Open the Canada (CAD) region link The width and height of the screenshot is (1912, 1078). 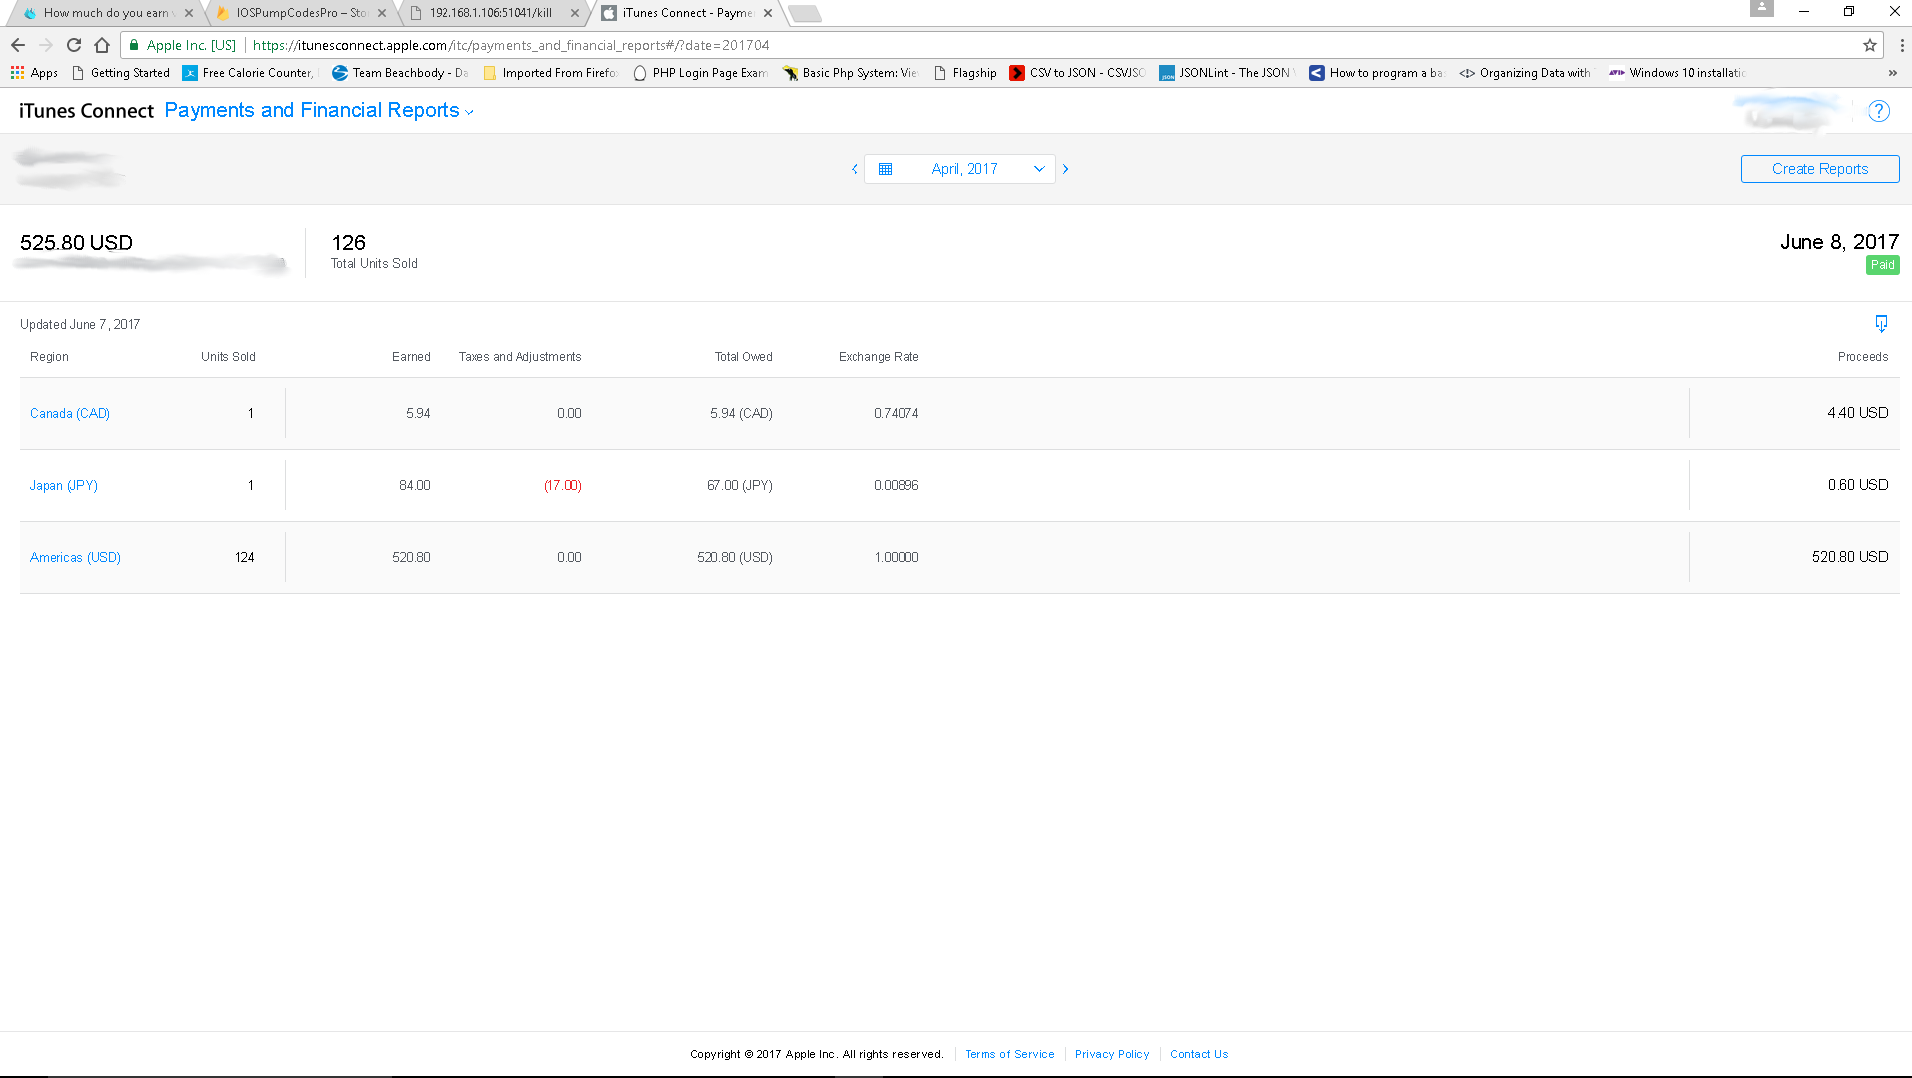tap(70, 414)
